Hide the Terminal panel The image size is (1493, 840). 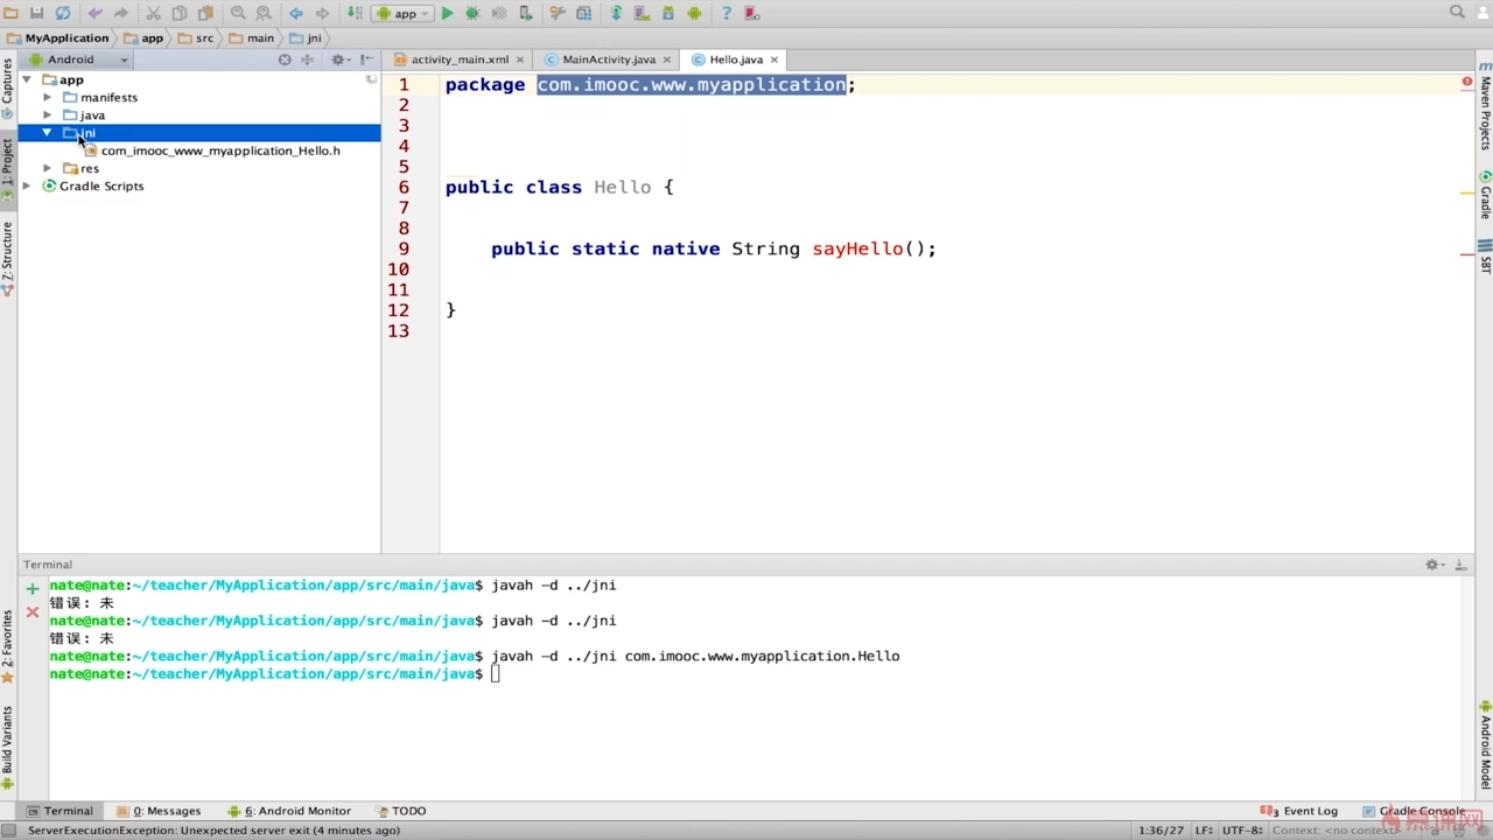coord(1461,565)
